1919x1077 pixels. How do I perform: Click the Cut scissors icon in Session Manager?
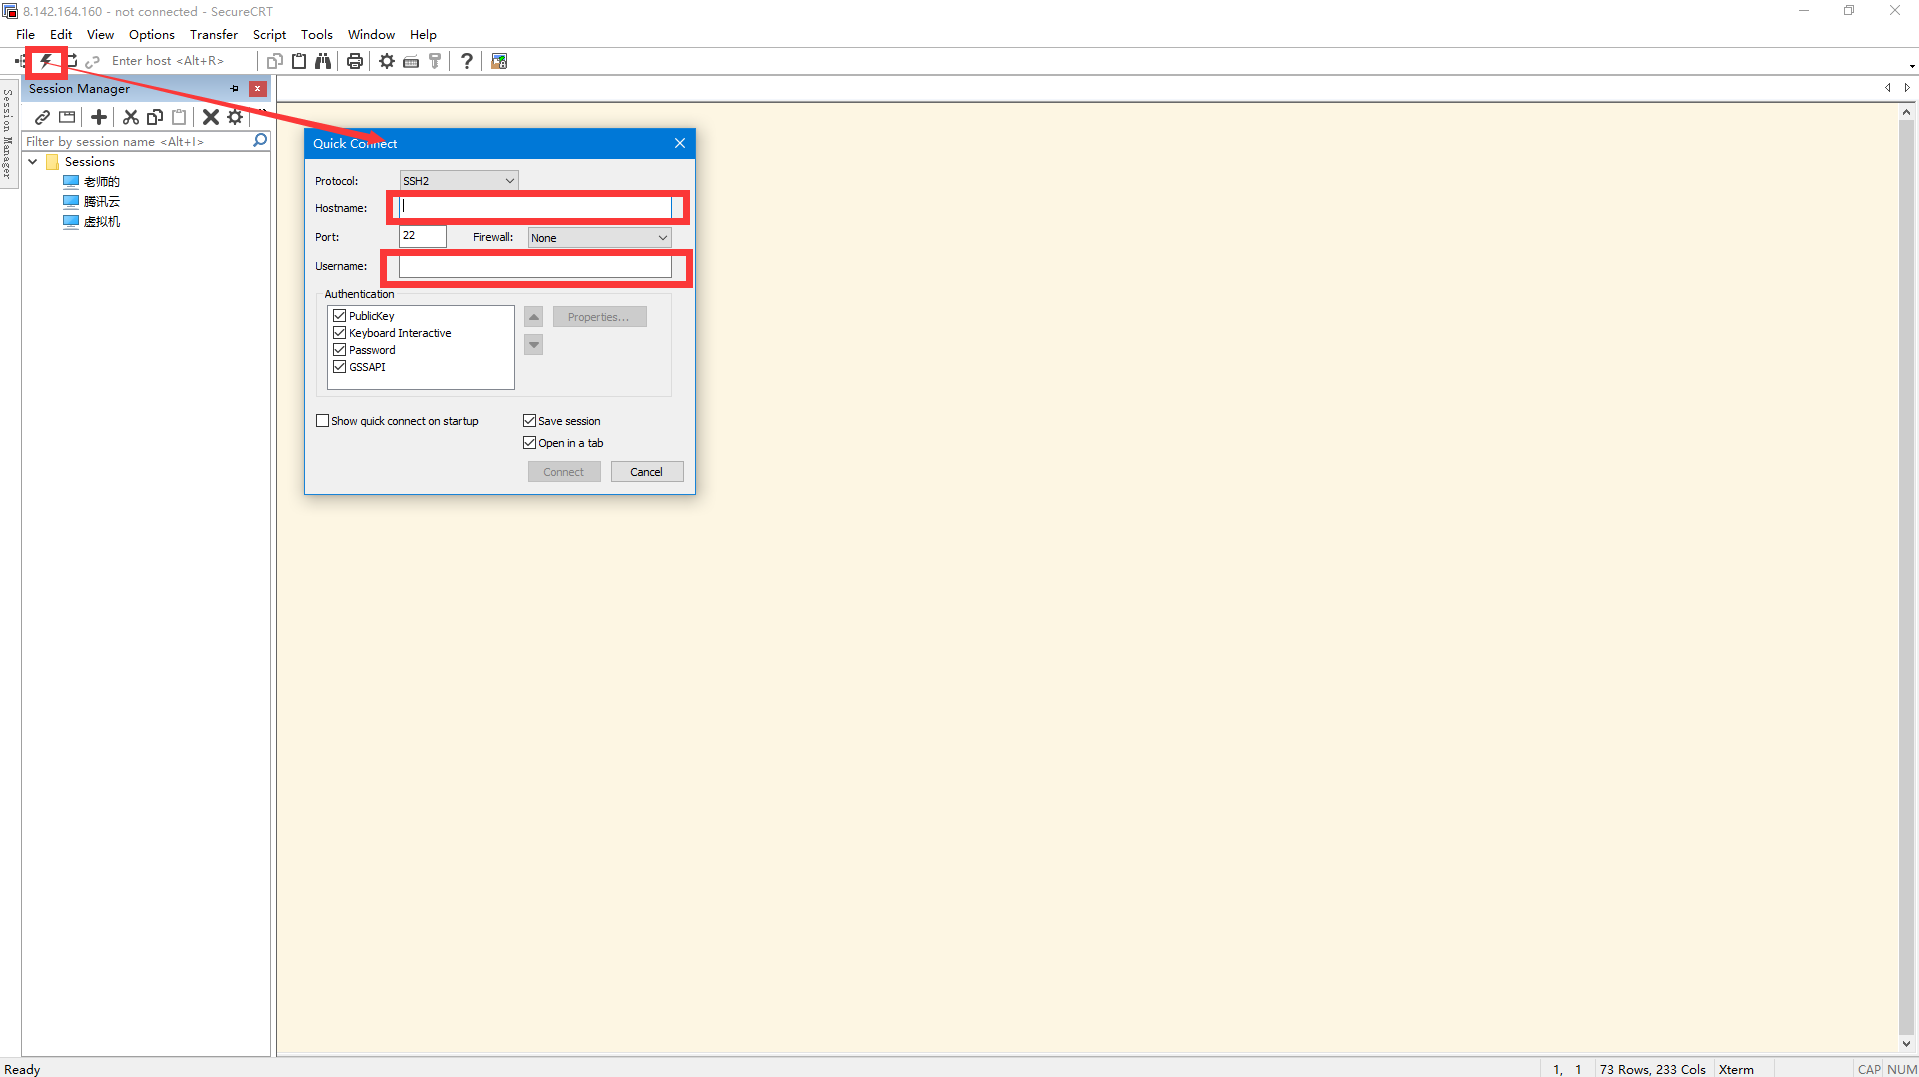coord(130,117)
